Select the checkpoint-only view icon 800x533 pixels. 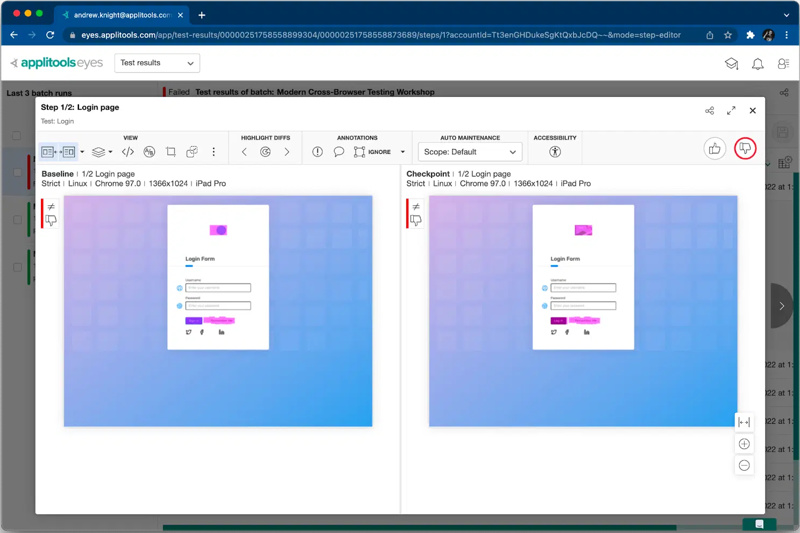pos(69,152)
